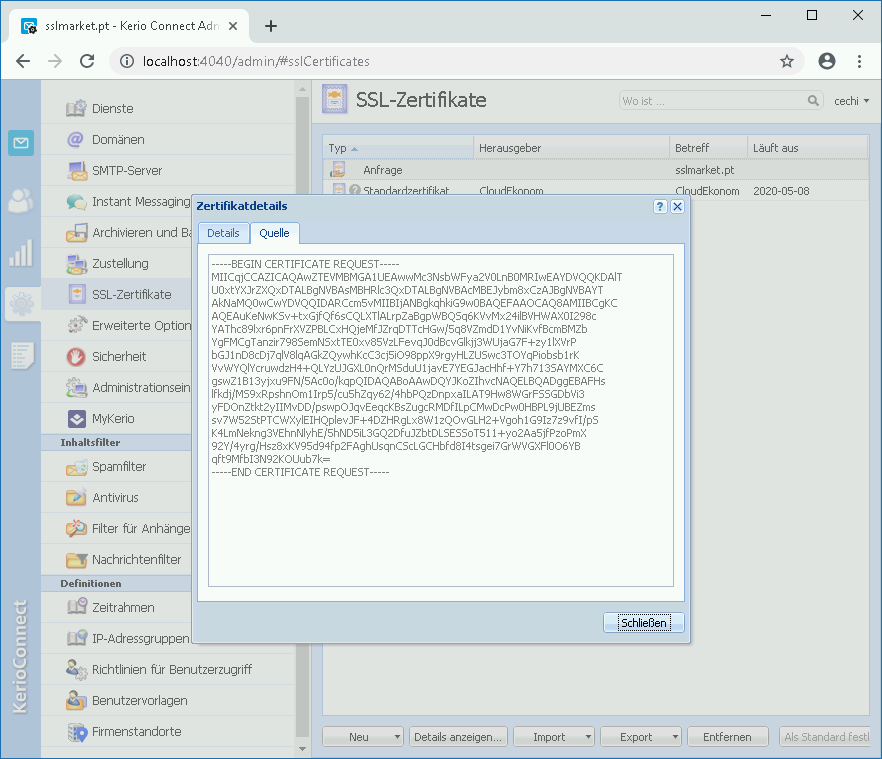Expand the Import dropdown arrow
The height and width of the screenshot is (759, 882).
pyautogui.click(x=588, y=736)
